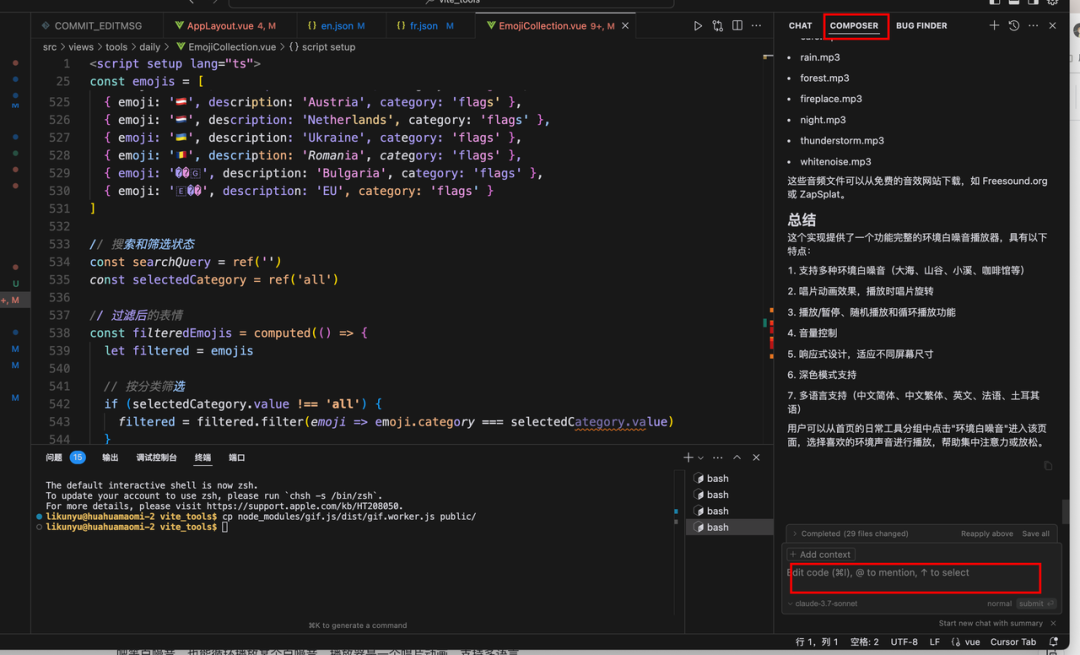Open editor More Actions ellipsis menu
The width and height of the screenshot is (1080, 655).
[x=756, y=25]
